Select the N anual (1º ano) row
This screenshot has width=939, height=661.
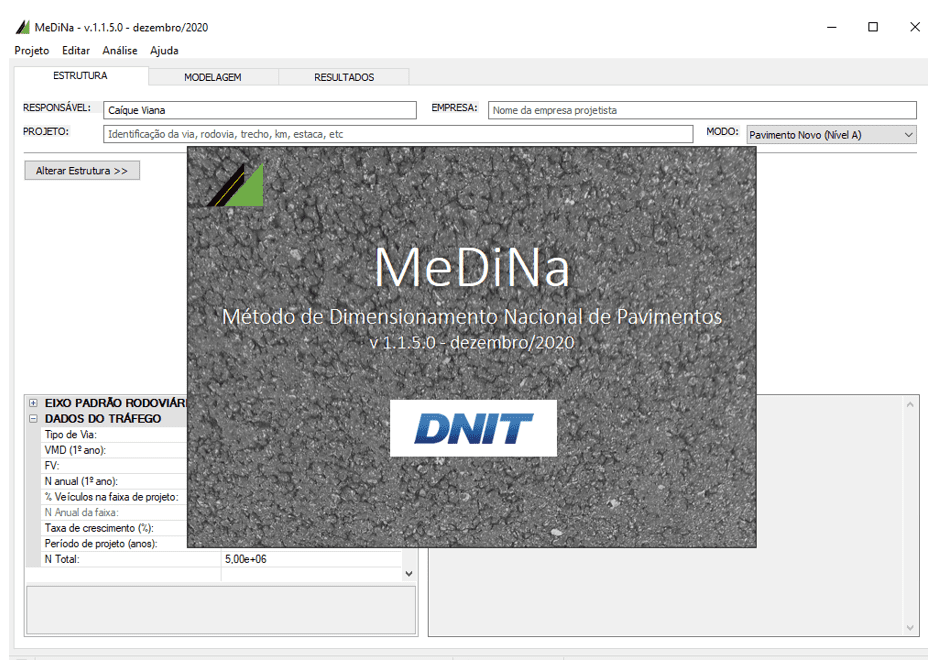click(x=114, y=481)
